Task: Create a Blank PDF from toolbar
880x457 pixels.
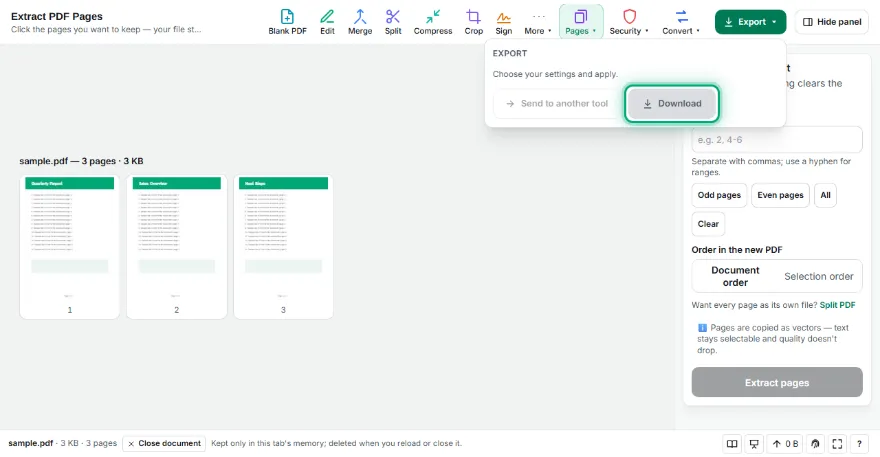Action: point(287,22)
